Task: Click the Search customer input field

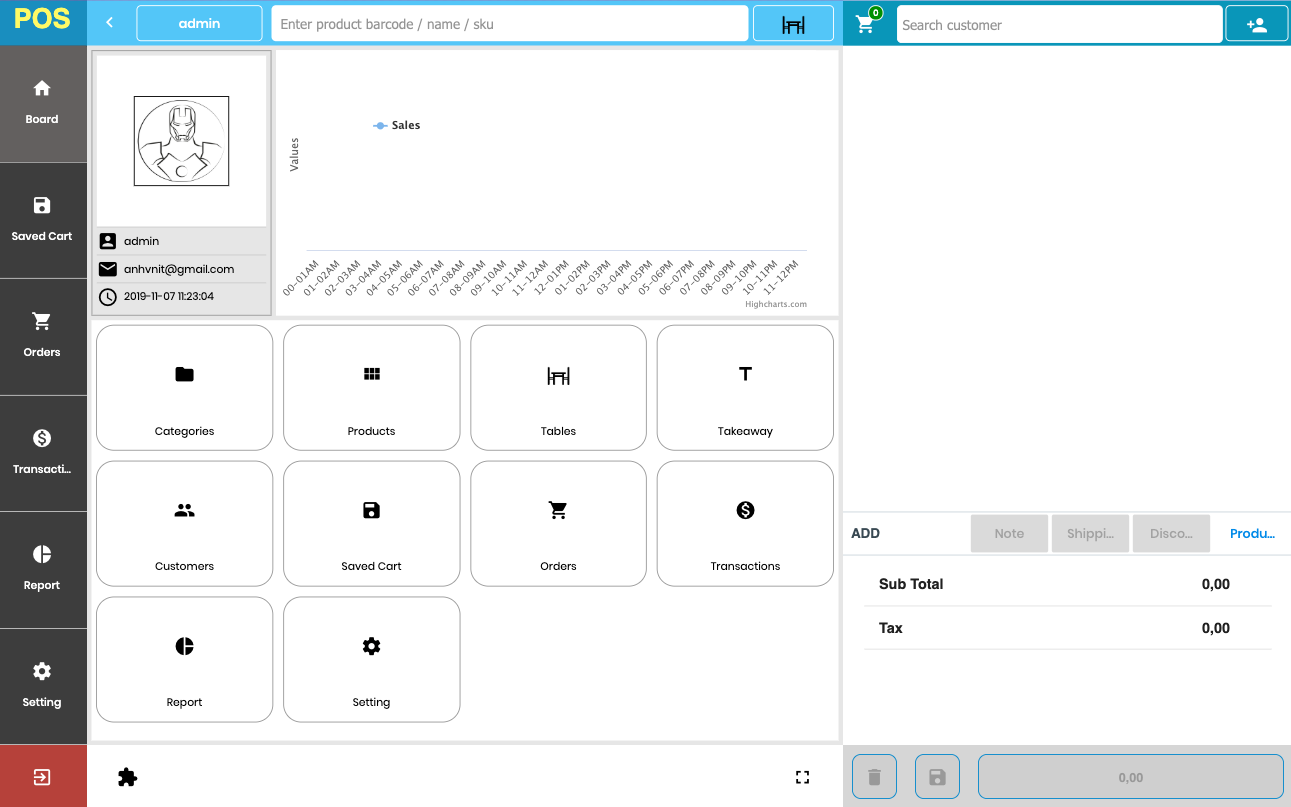Action: tap(1059, 24)
